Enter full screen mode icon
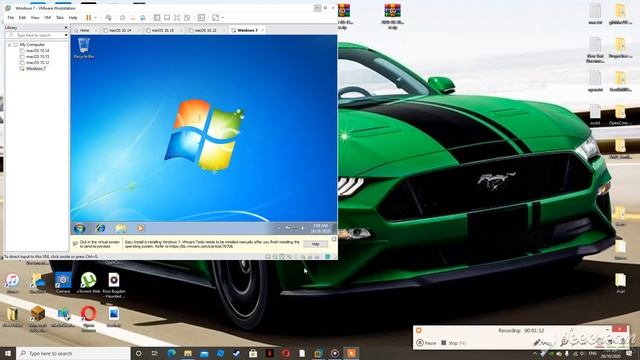This screenshot has width=640, height=360. (x=177, y=18)
